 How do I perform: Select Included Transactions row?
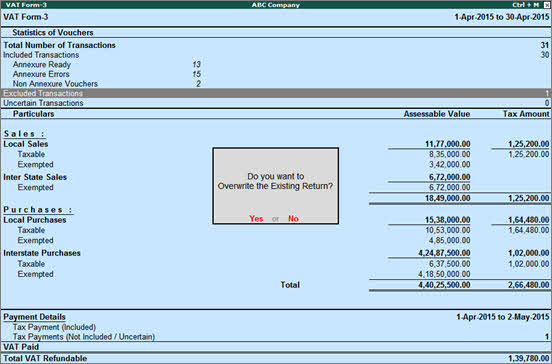pyautogui.click(x=276, y=55)
